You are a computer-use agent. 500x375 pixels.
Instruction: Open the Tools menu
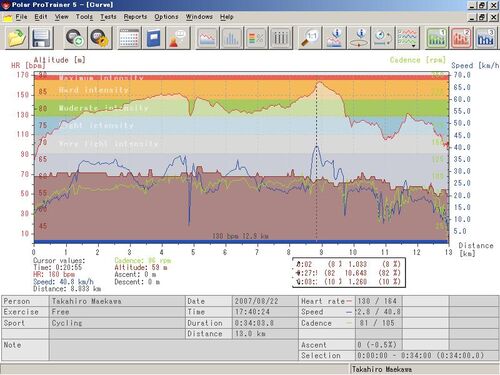84,17
